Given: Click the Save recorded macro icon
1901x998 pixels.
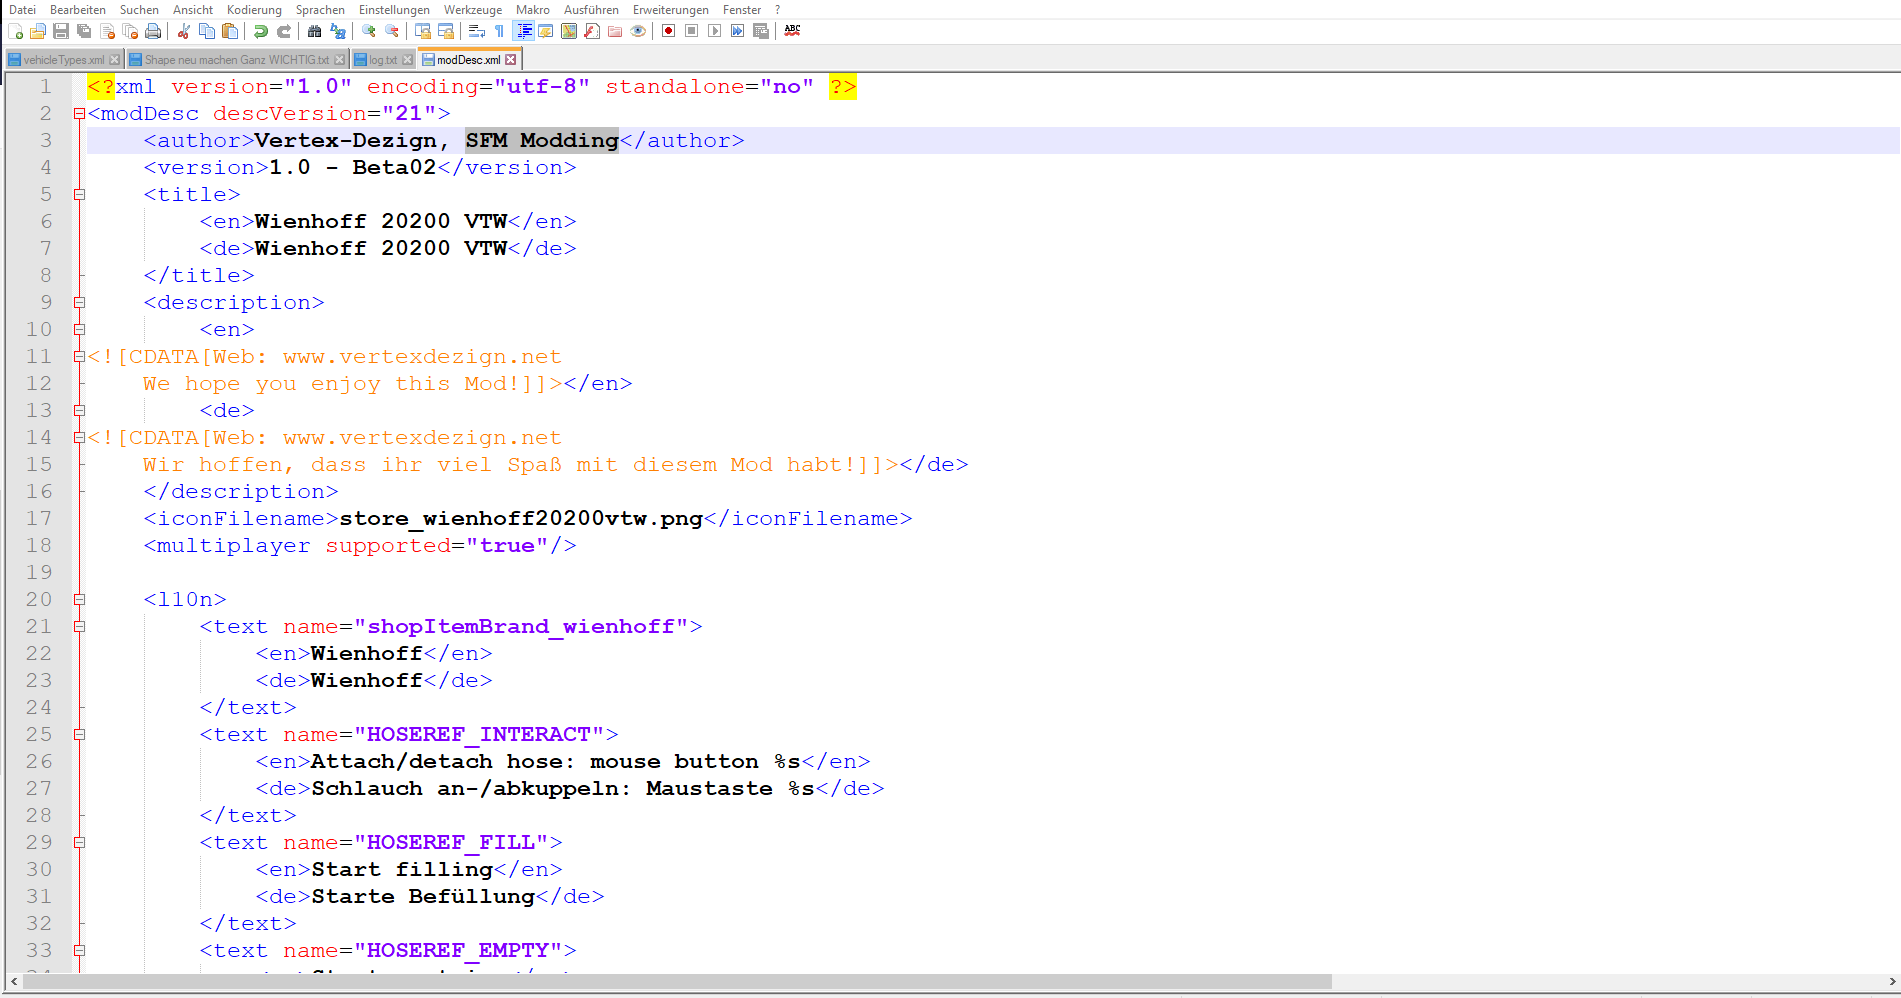Looking at the screenshot, I should click(761, 31).
